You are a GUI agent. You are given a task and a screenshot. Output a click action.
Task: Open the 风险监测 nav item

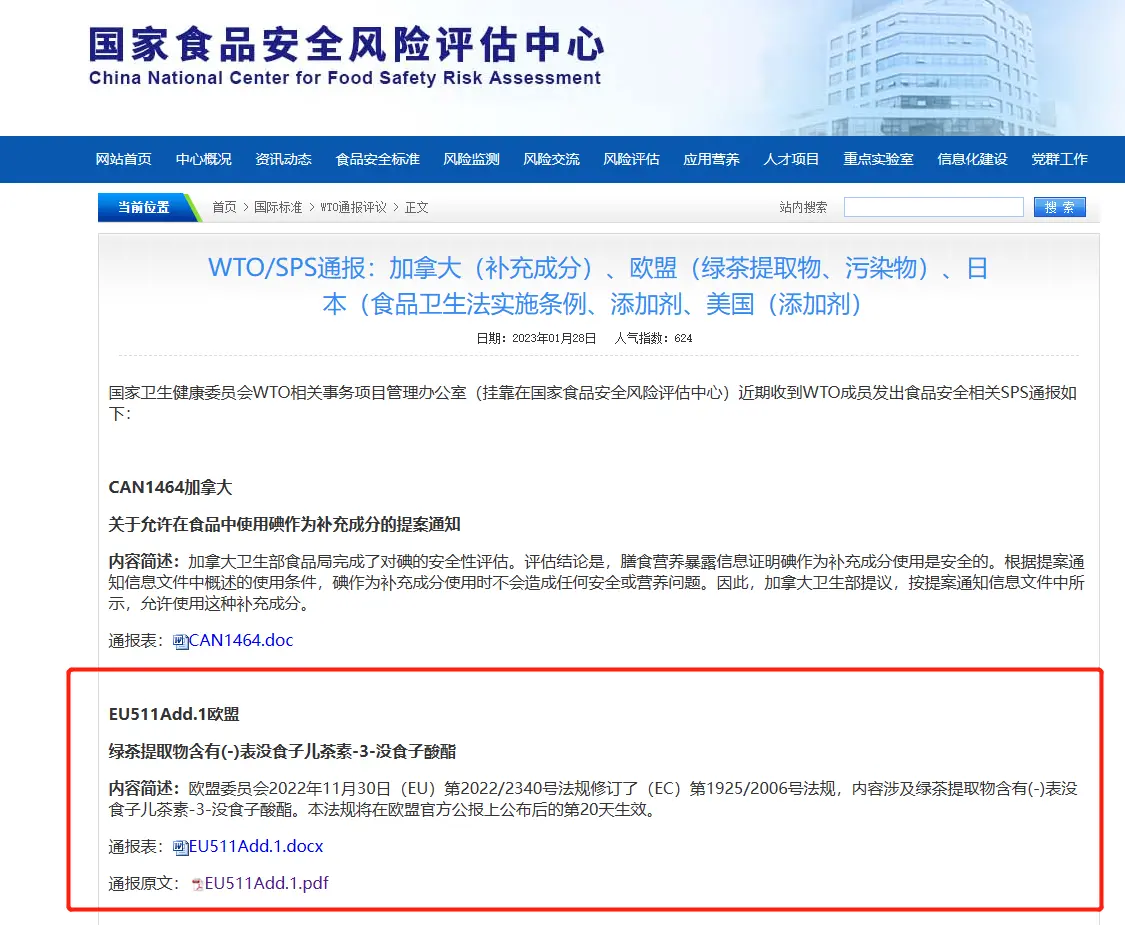(471, 159)
